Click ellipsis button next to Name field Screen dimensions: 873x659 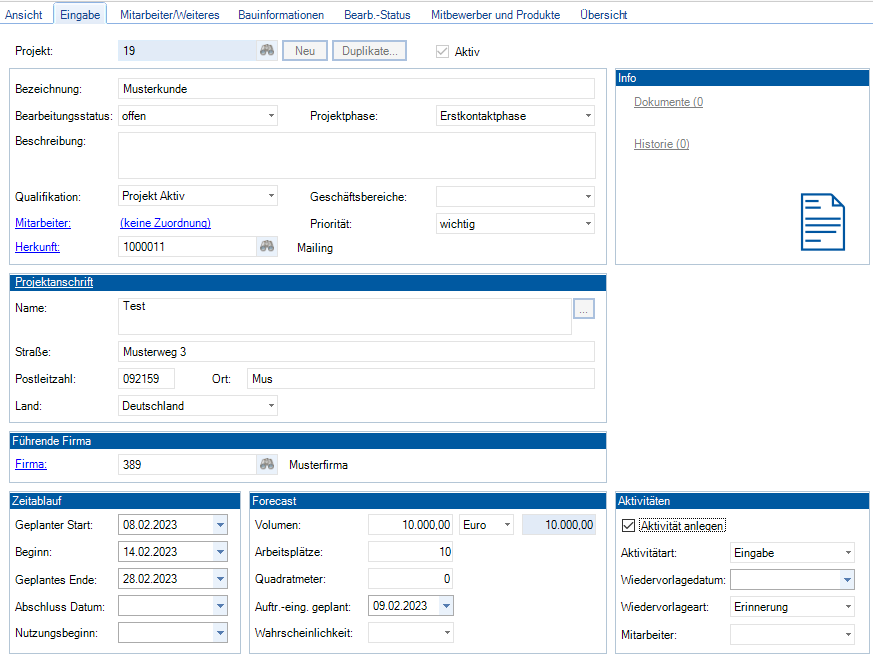pos(584,309)
